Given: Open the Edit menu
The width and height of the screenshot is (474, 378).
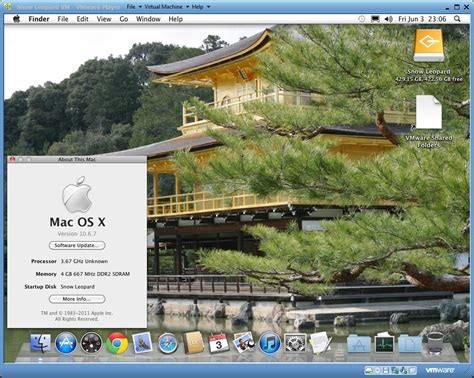Looking at the screenshot, I should [x=82, y=19].
